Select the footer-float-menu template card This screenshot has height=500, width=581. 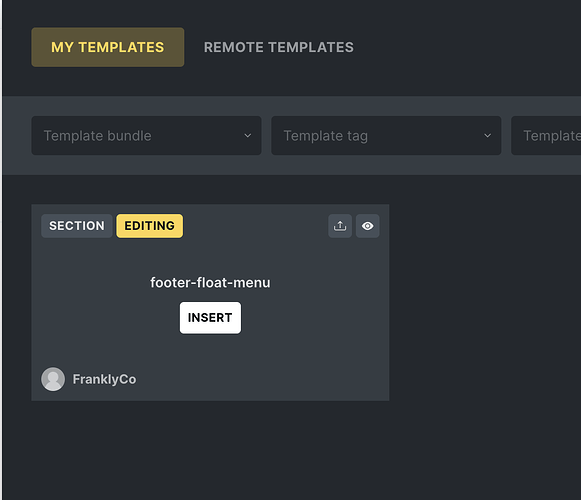click(x=210, y=302)
